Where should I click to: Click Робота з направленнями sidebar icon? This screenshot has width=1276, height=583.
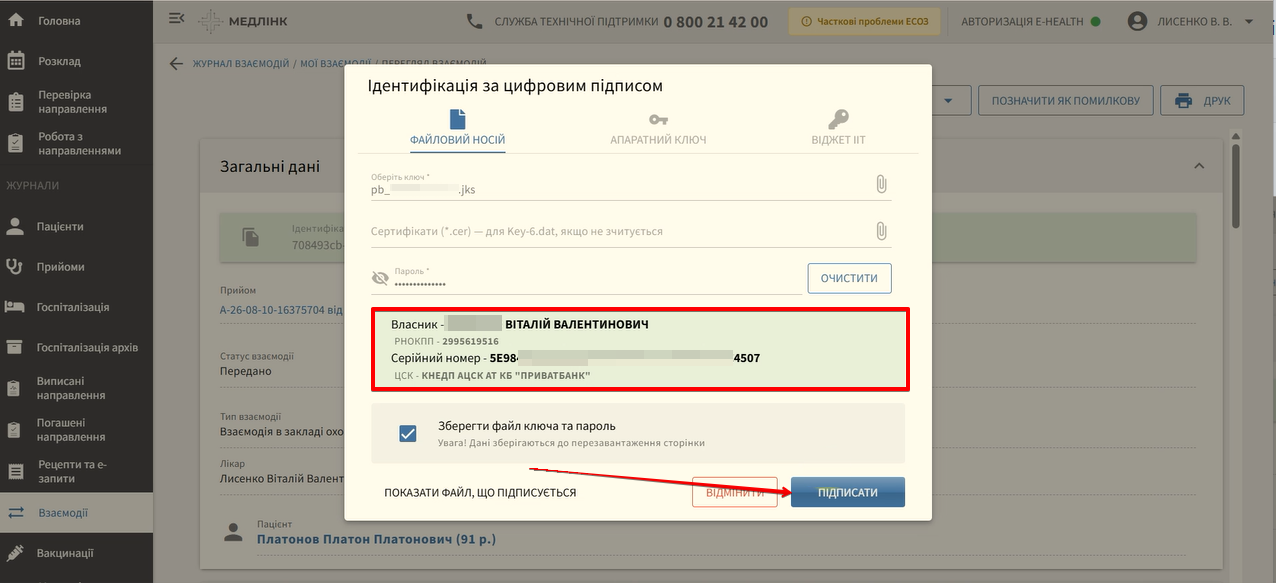(15, 144)
